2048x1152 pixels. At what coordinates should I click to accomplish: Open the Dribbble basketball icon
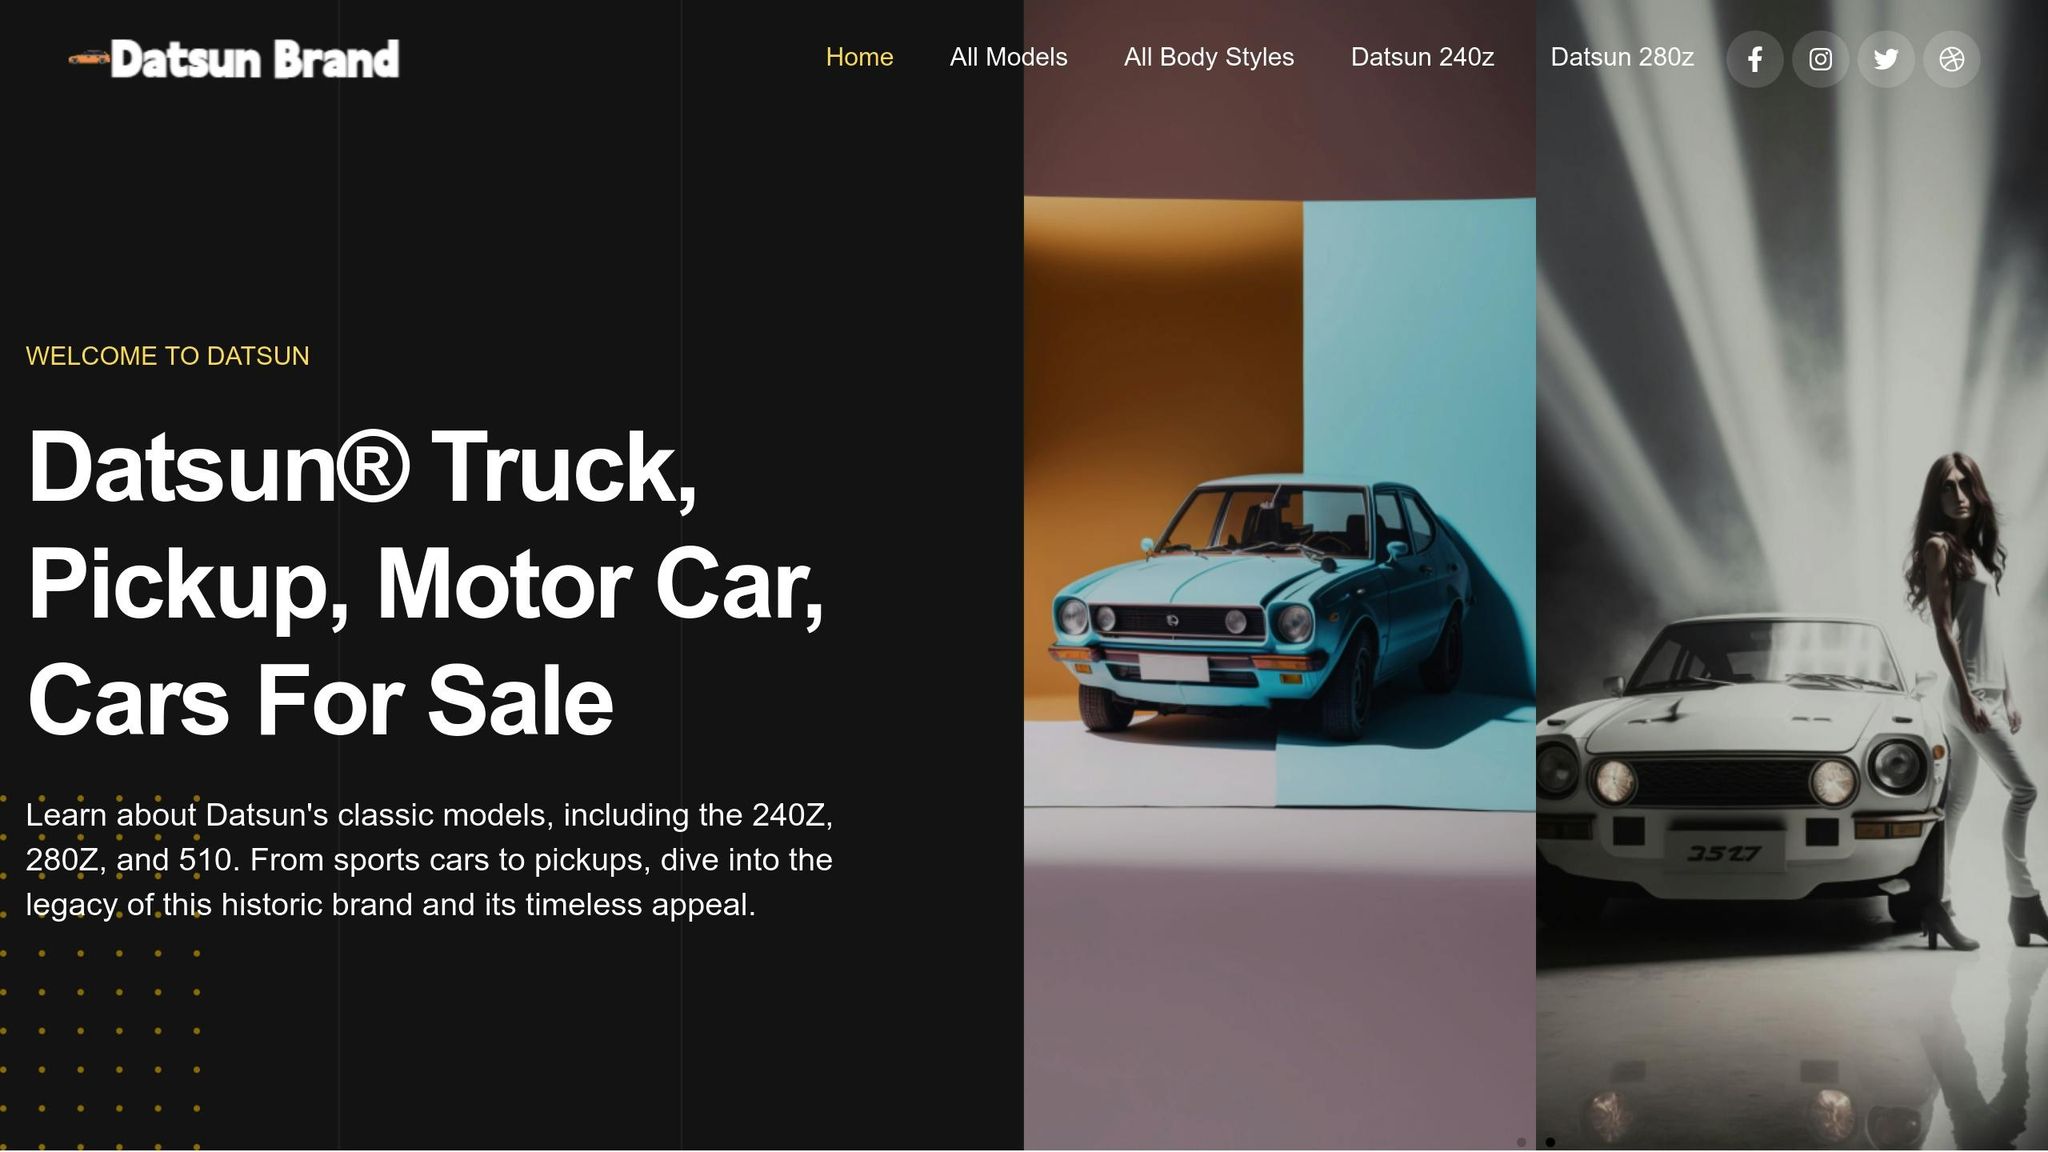1952,59
